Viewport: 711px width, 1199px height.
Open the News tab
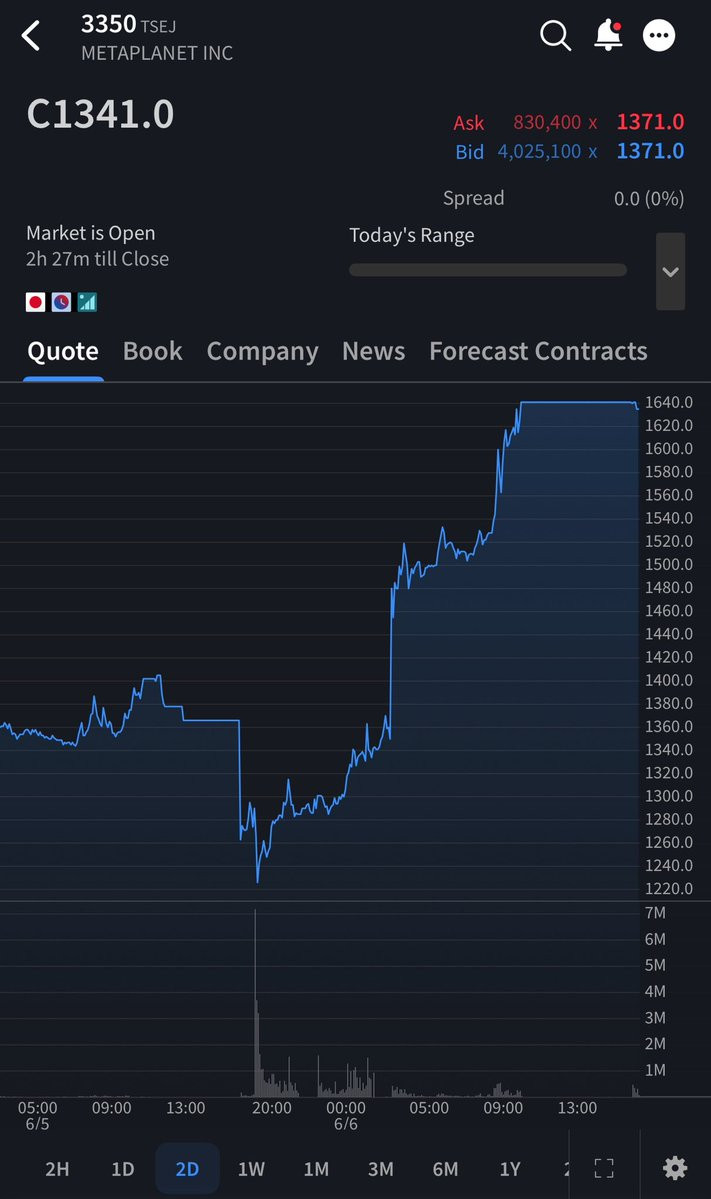(373, 351)
